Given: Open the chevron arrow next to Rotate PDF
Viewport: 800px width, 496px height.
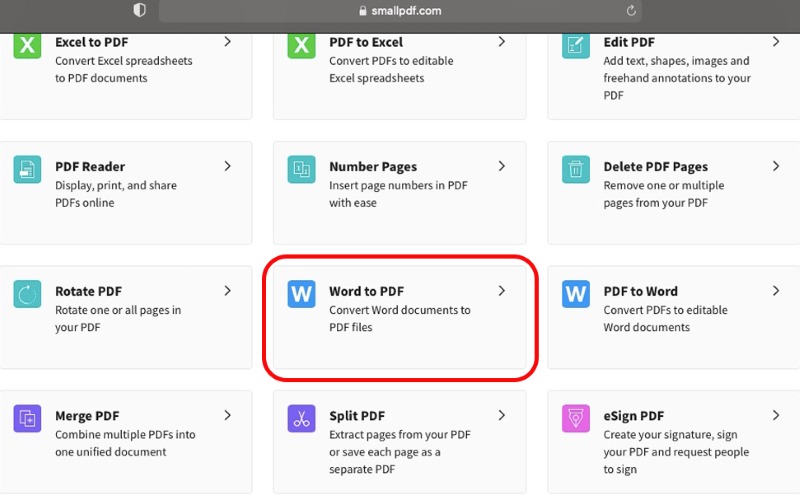Looking at the screenshot, I should (x=228, y=291).
